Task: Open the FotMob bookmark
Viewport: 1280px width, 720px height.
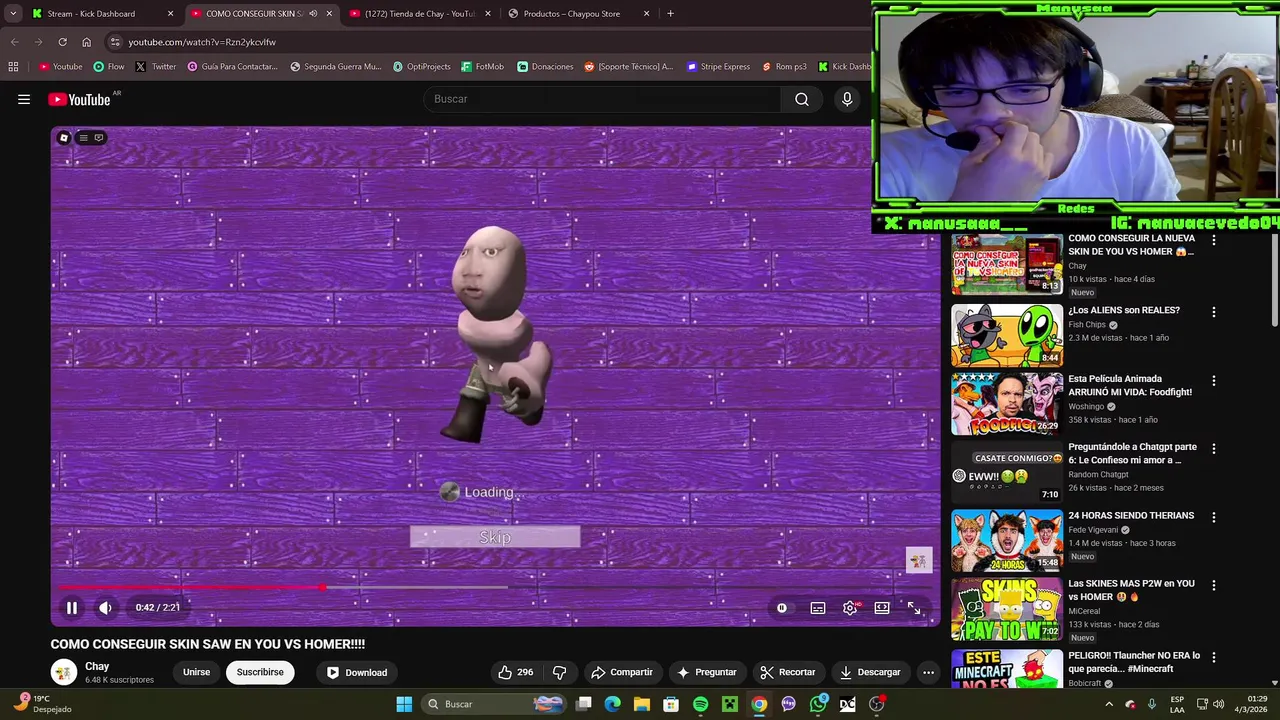Action: 483,67
